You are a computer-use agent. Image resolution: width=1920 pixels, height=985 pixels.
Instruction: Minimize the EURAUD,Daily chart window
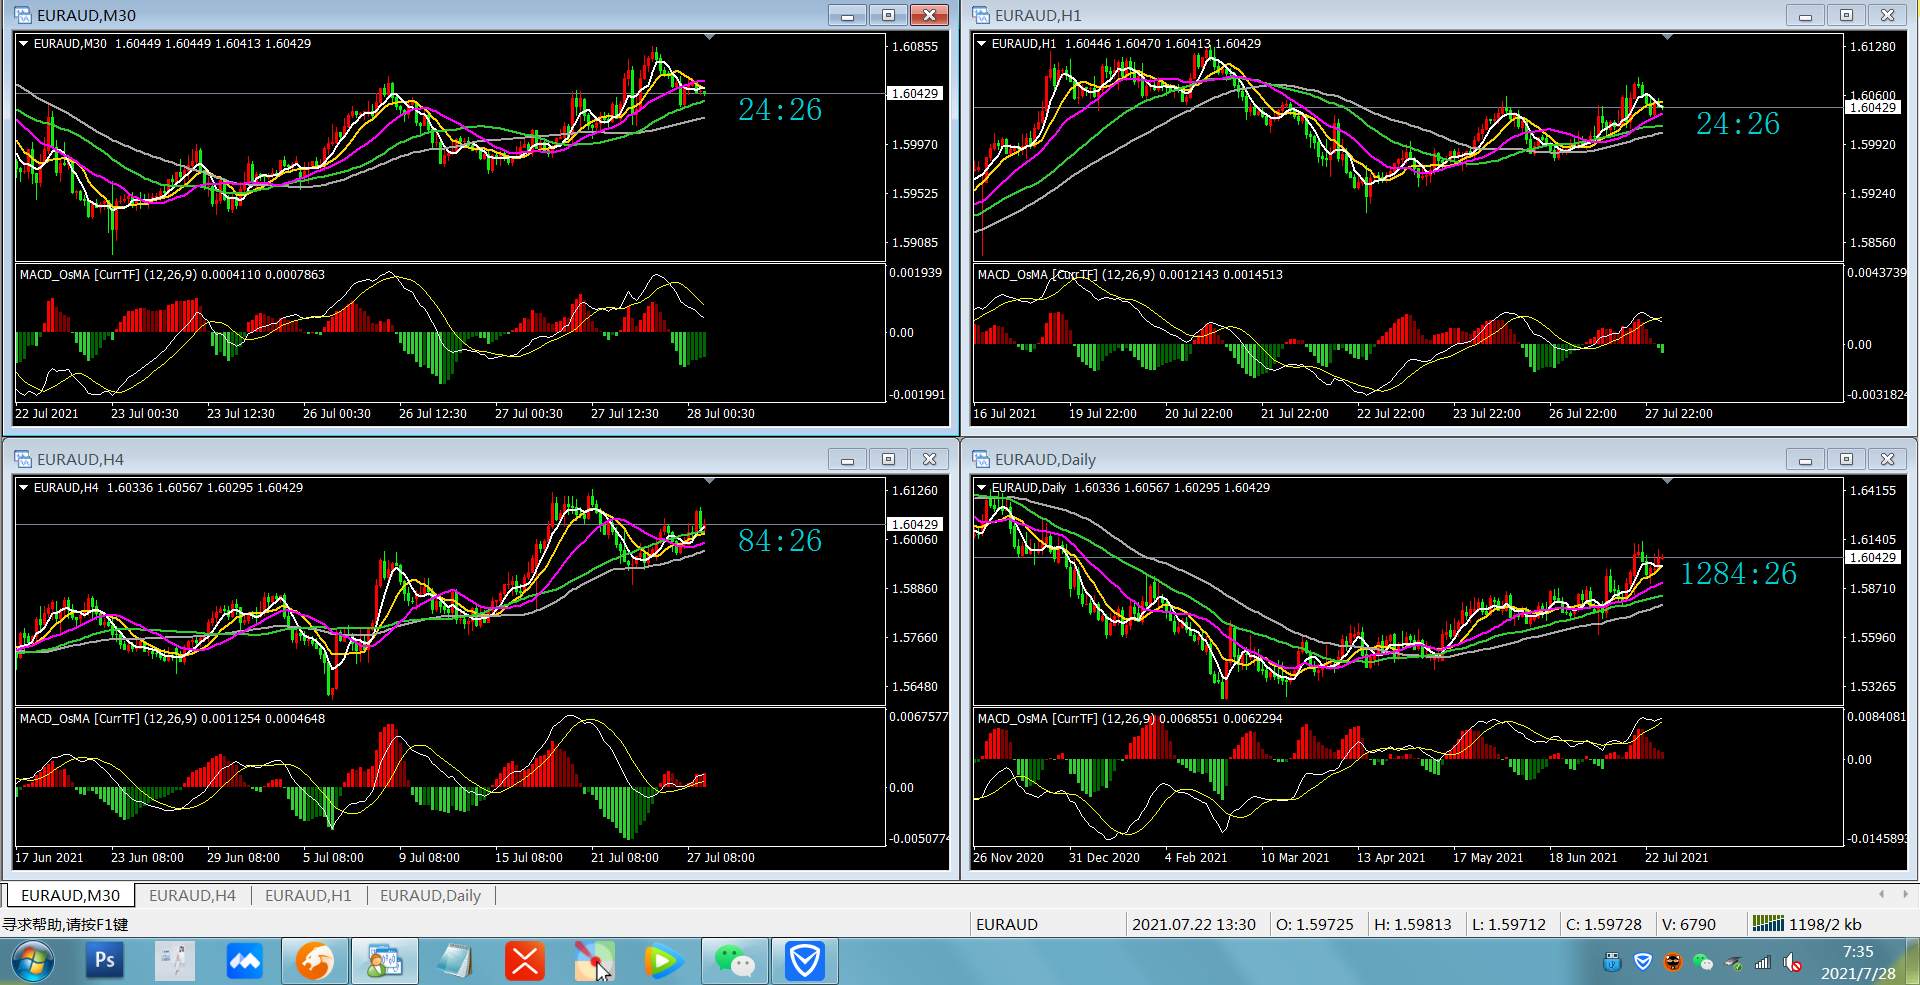[x=1805, y=459]
